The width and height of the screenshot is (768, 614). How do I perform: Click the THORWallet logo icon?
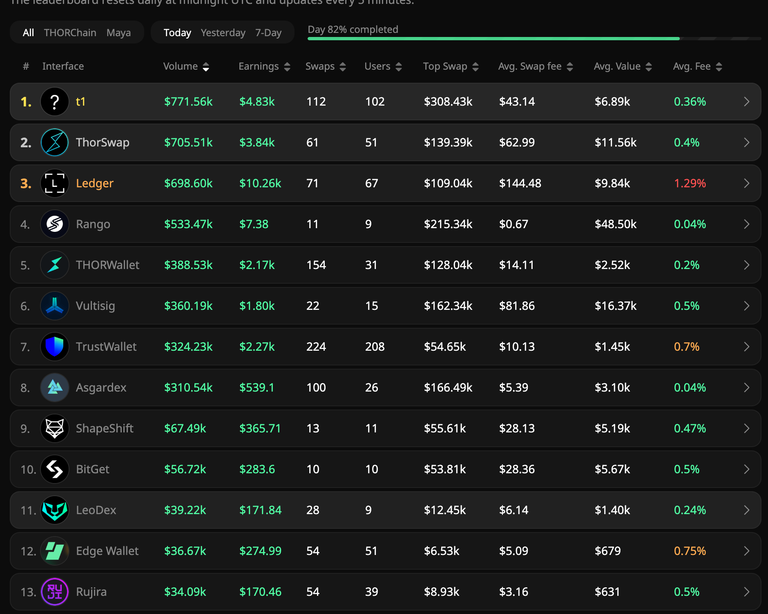(x=54, y=265)
